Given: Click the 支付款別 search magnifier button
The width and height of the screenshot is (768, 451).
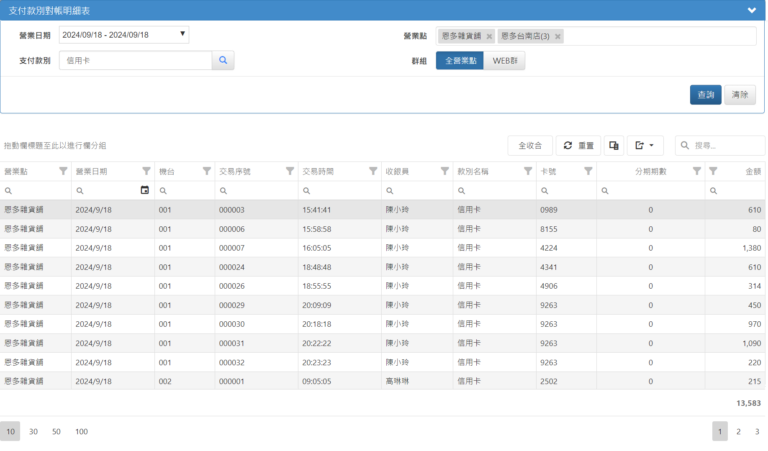Looking at the screenshot, I should 223,60.
